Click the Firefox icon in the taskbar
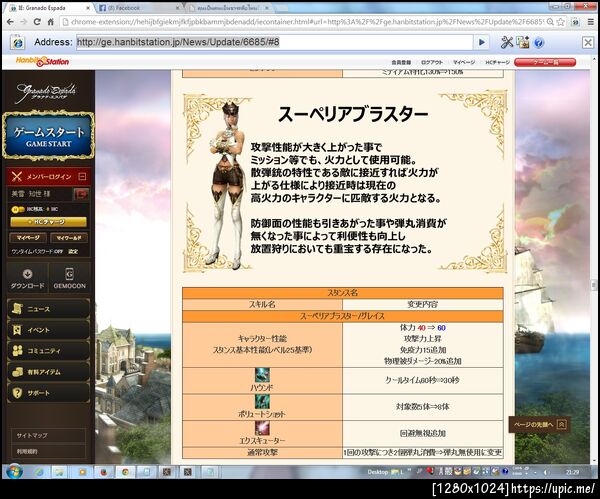The width and height of the screenshot is (600, 499). (104, 472)
